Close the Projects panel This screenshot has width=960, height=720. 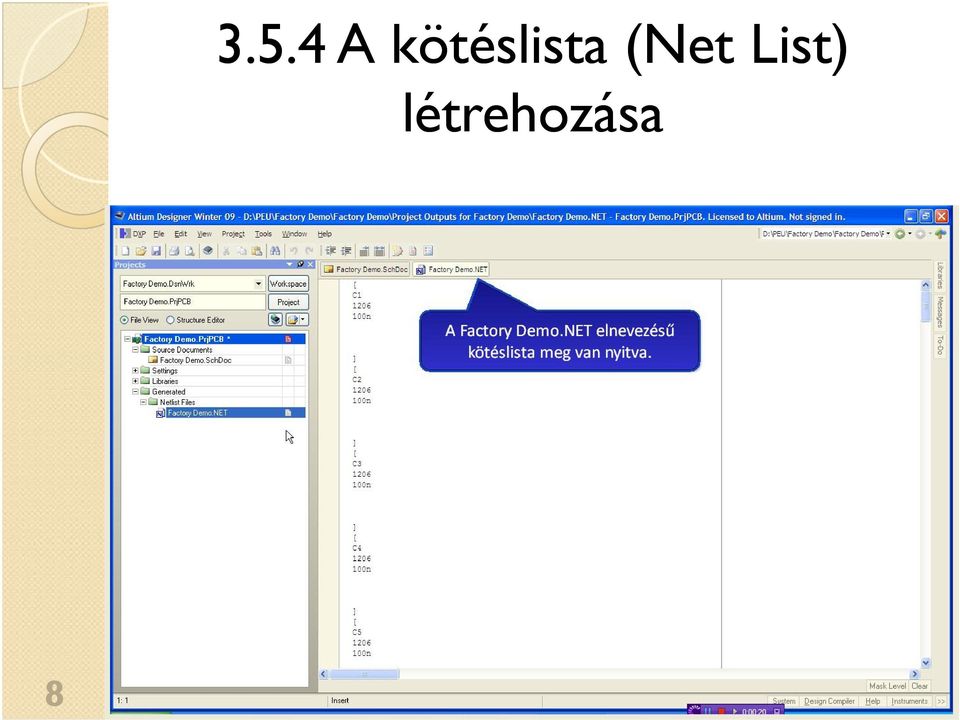310,264
